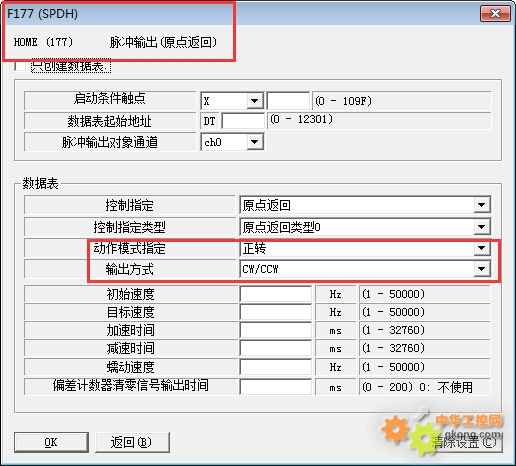
Task: Select the 偏差计数器清零信号输出时间 input field
Action: tap(276, 387)
